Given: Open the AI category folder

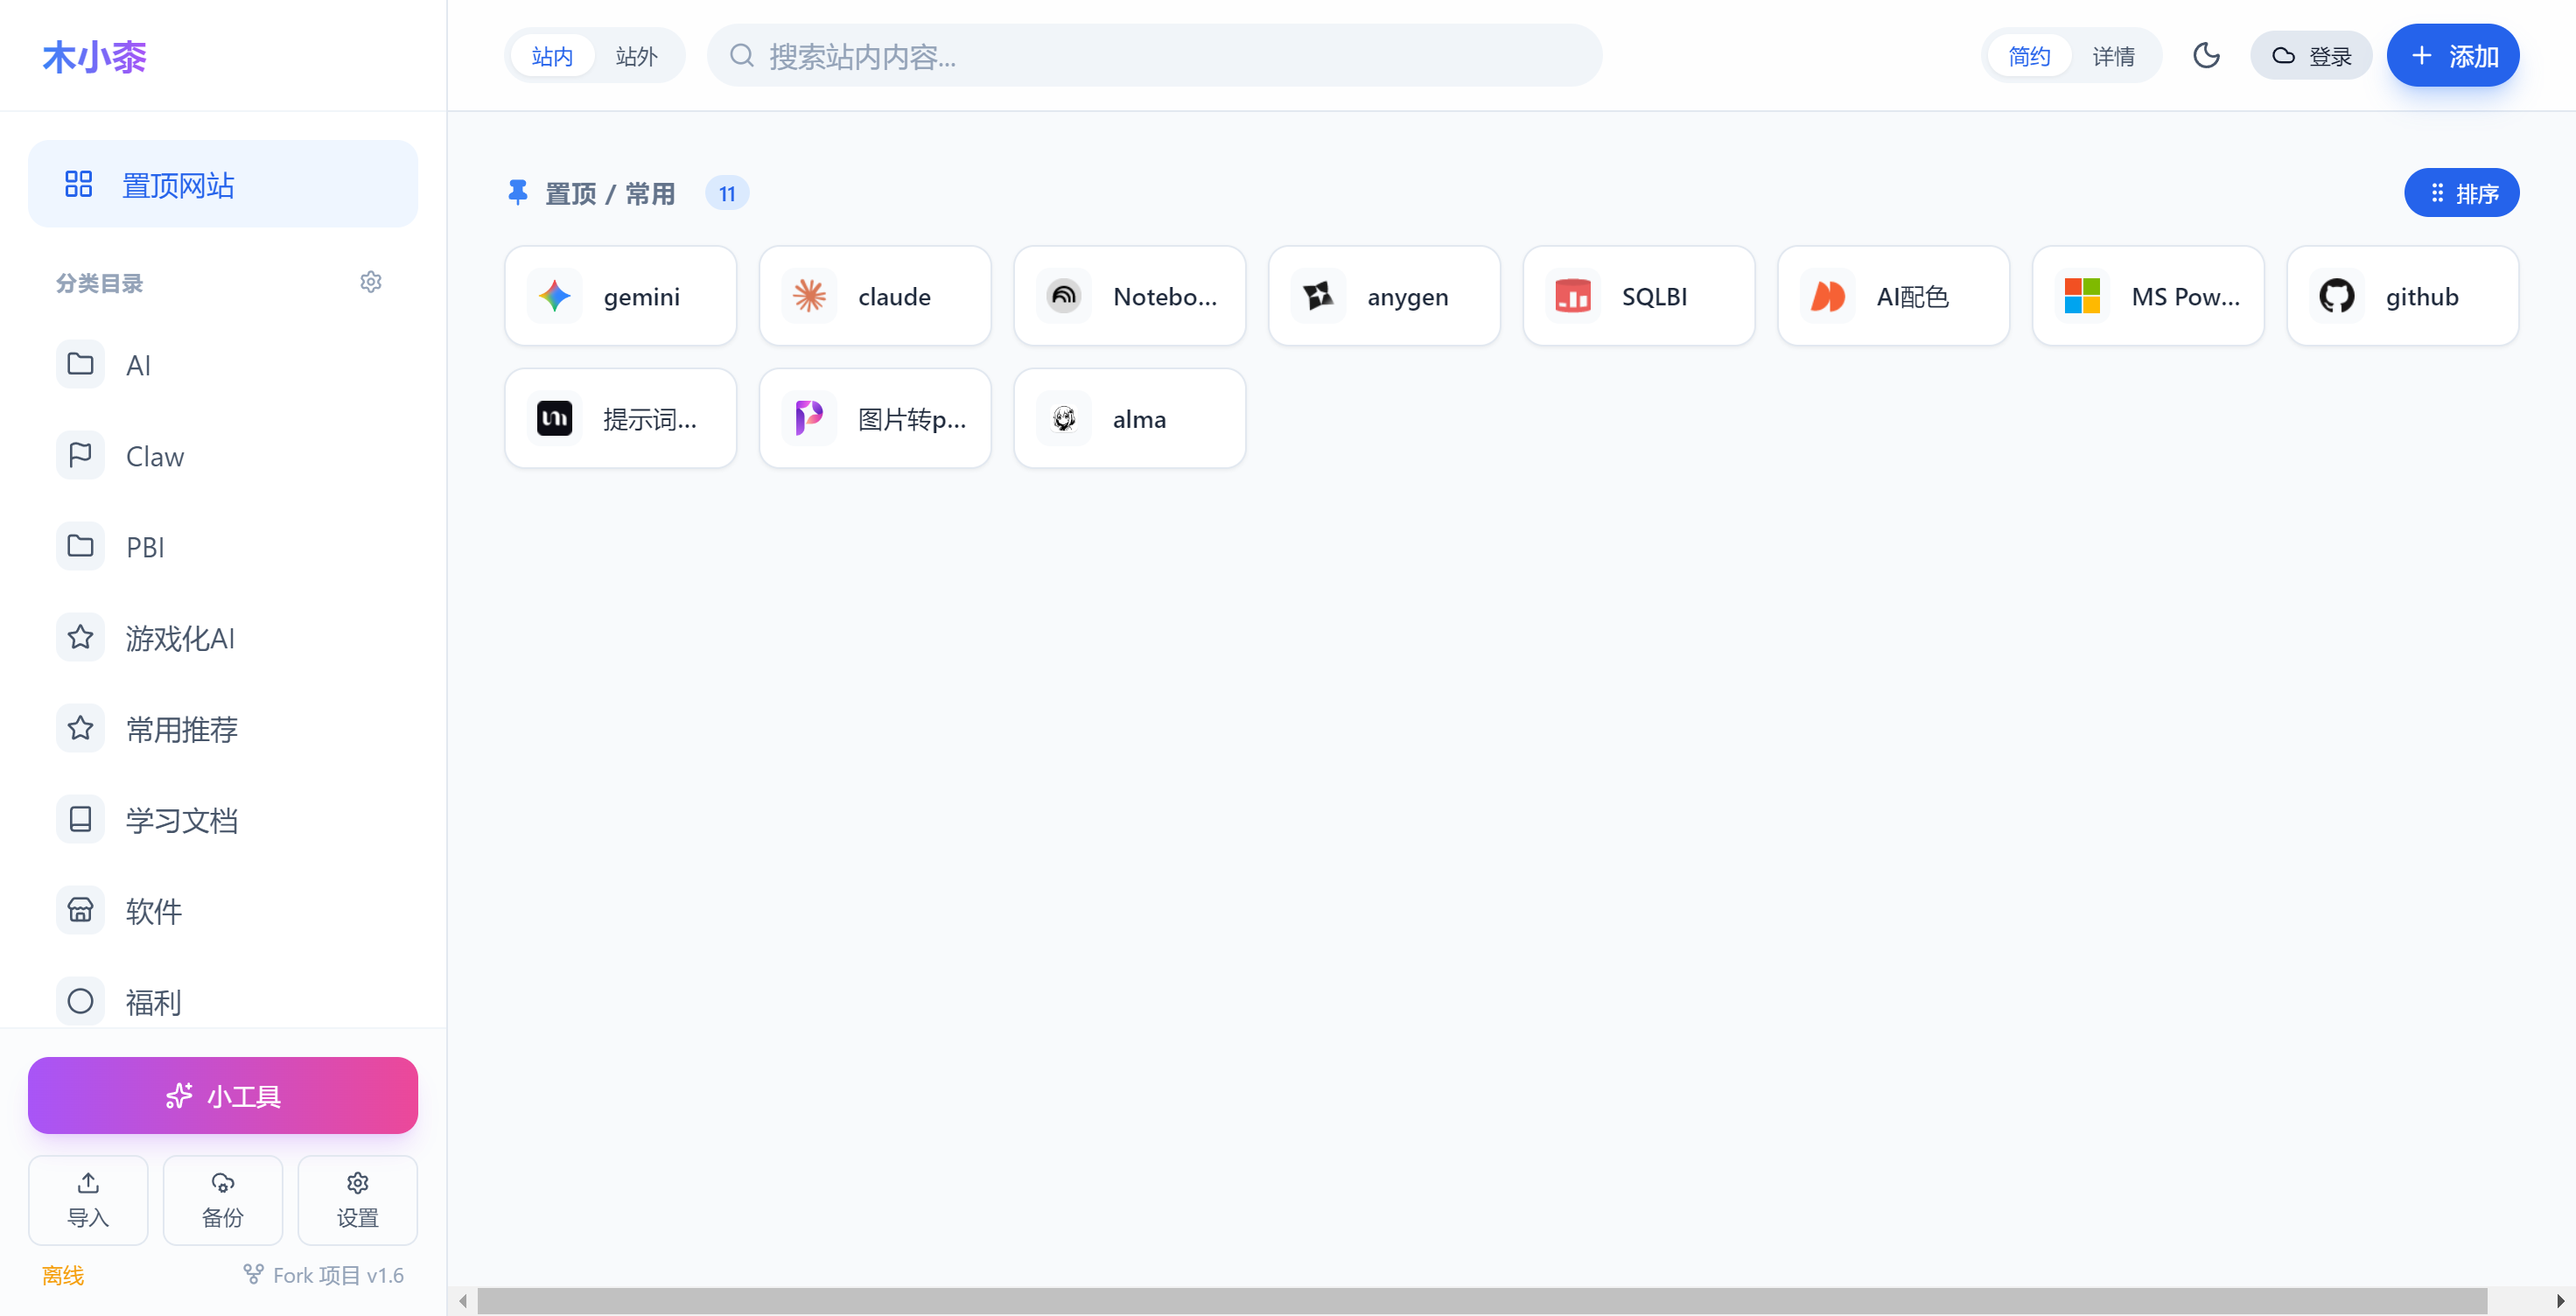Looking at the screenshot, I should coord(223,364).
